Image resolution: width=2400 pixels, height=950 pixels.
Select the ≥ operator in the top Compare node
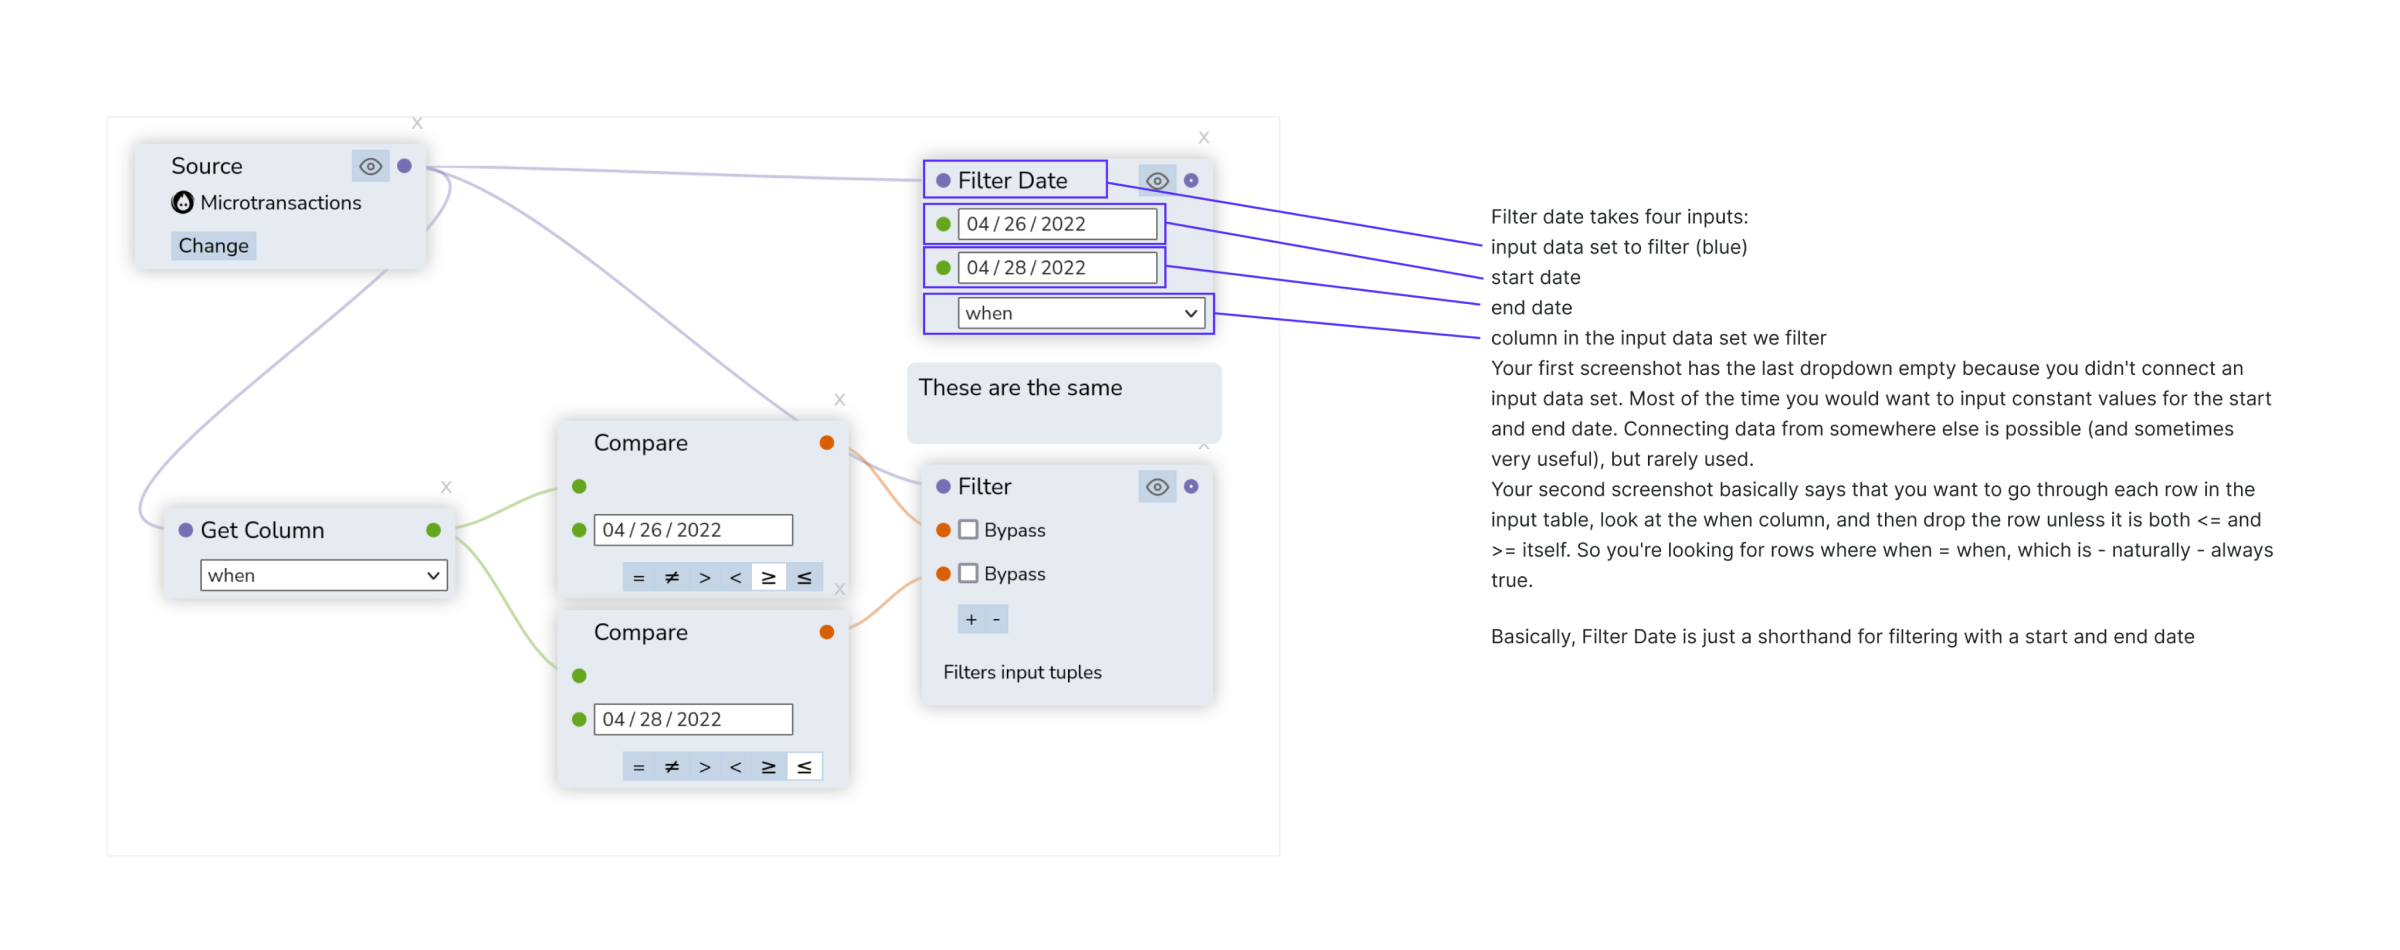tap(769, 576)
